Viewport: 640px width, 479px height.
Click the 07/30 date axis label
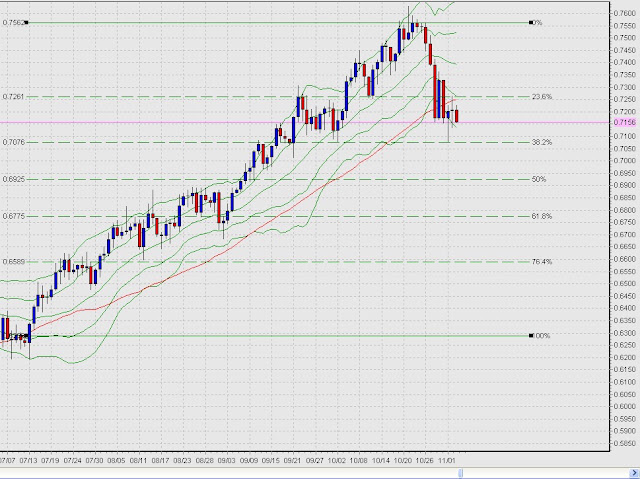95,461
